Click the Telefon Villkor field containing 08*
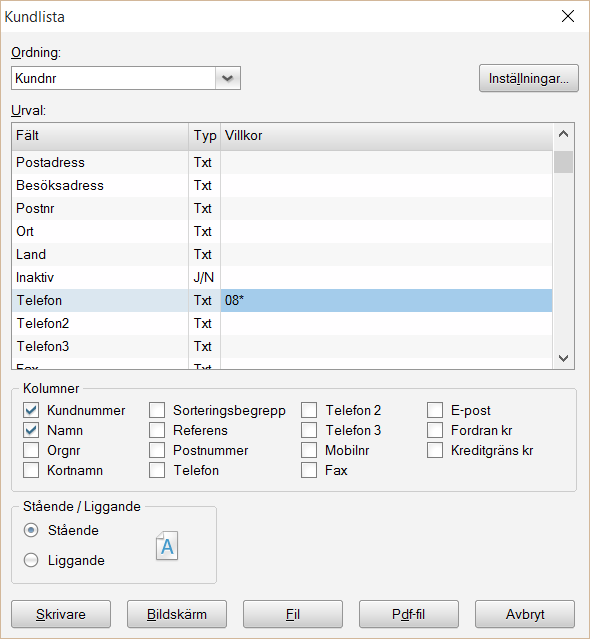This screenshot has width=590, height=639. point(386,300)
